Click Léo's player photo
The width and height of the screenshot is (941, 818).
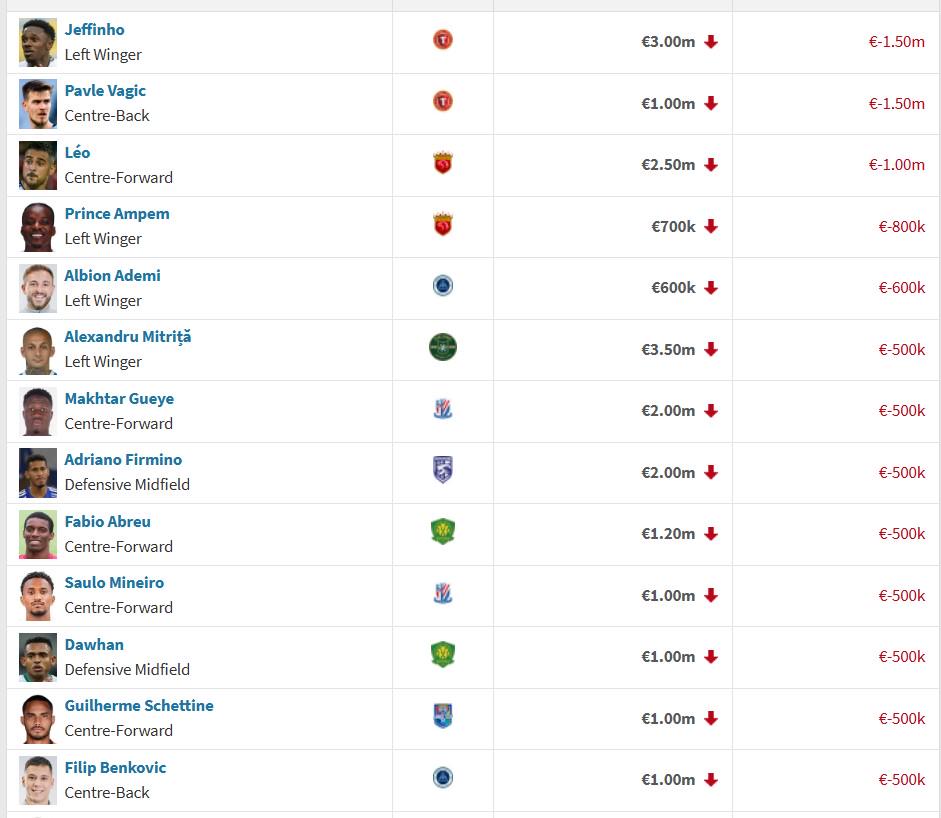[x=38, y=165]
